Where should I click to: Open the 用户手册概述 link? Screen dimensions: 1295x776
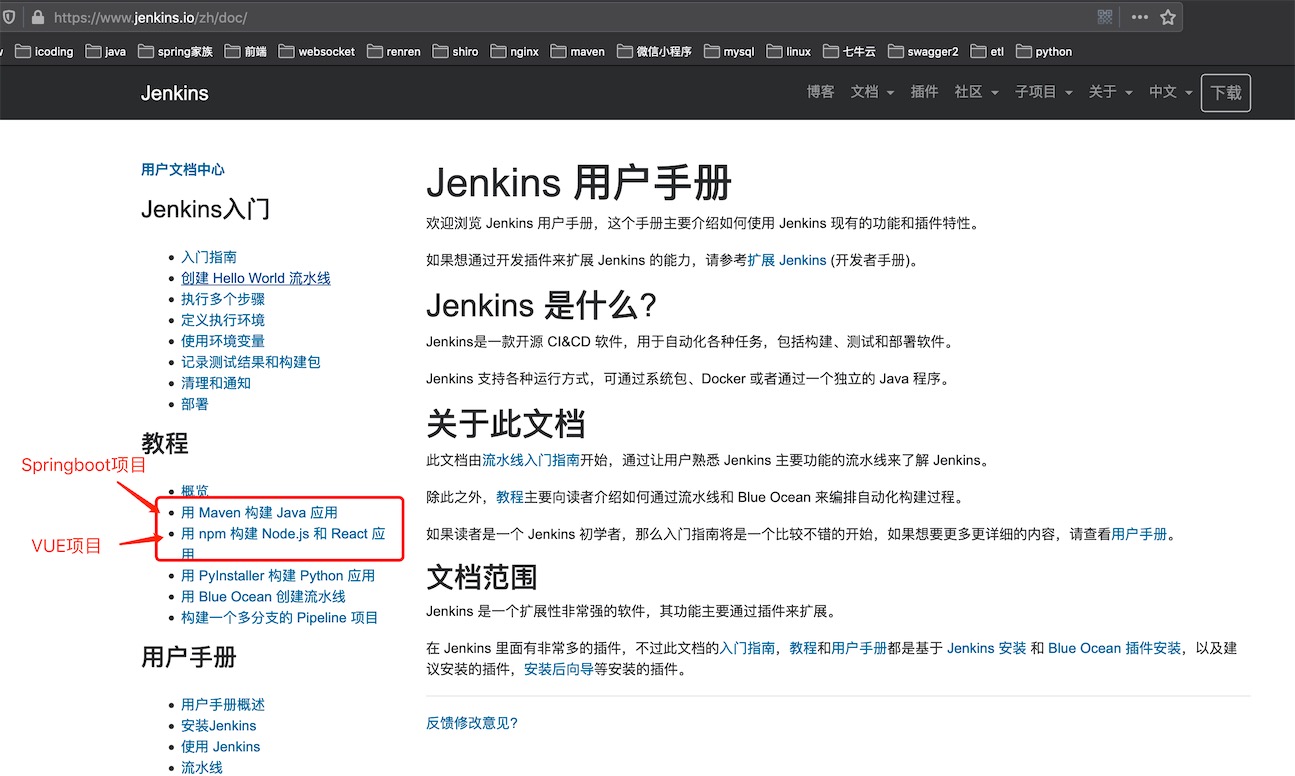[223, 705]
